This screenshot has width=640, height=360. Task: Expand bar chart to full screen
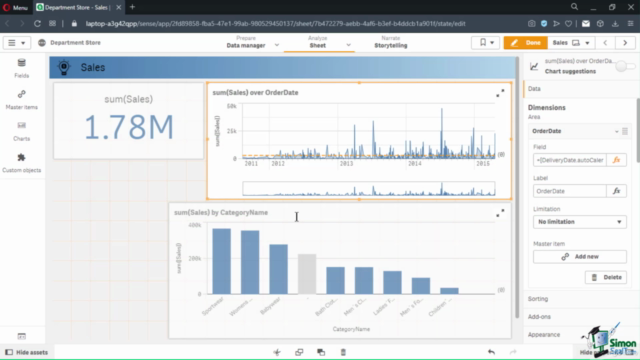pyautogui.click(x=500, y=213)
